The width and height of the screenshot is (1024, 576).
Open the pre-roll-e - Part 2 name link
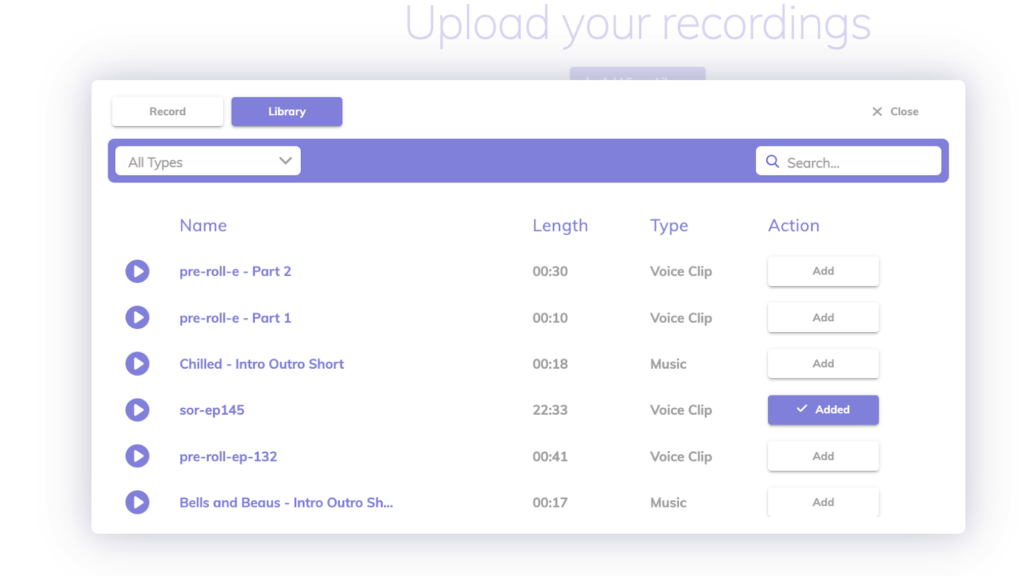tap(235, 271)
